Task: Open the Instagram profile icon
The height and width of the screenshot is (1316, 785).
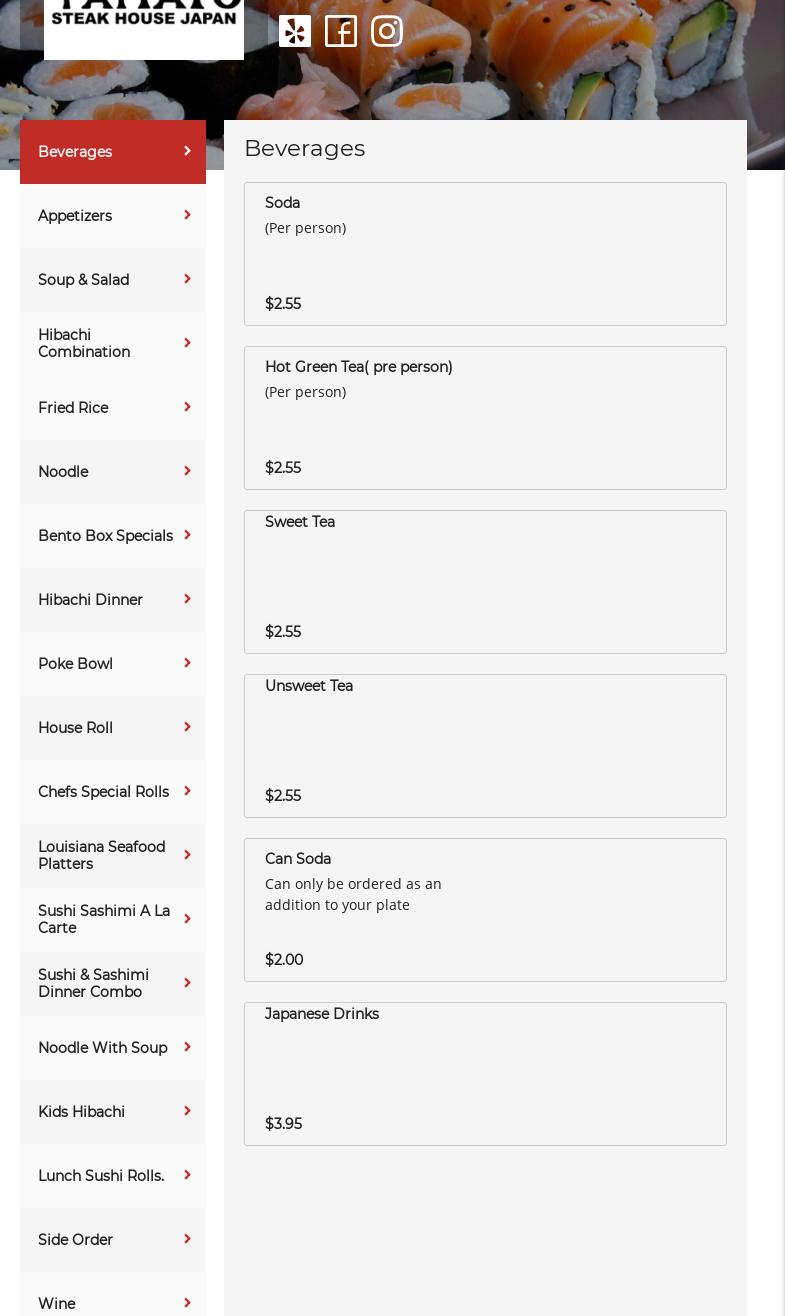Action: coord(387,31)
